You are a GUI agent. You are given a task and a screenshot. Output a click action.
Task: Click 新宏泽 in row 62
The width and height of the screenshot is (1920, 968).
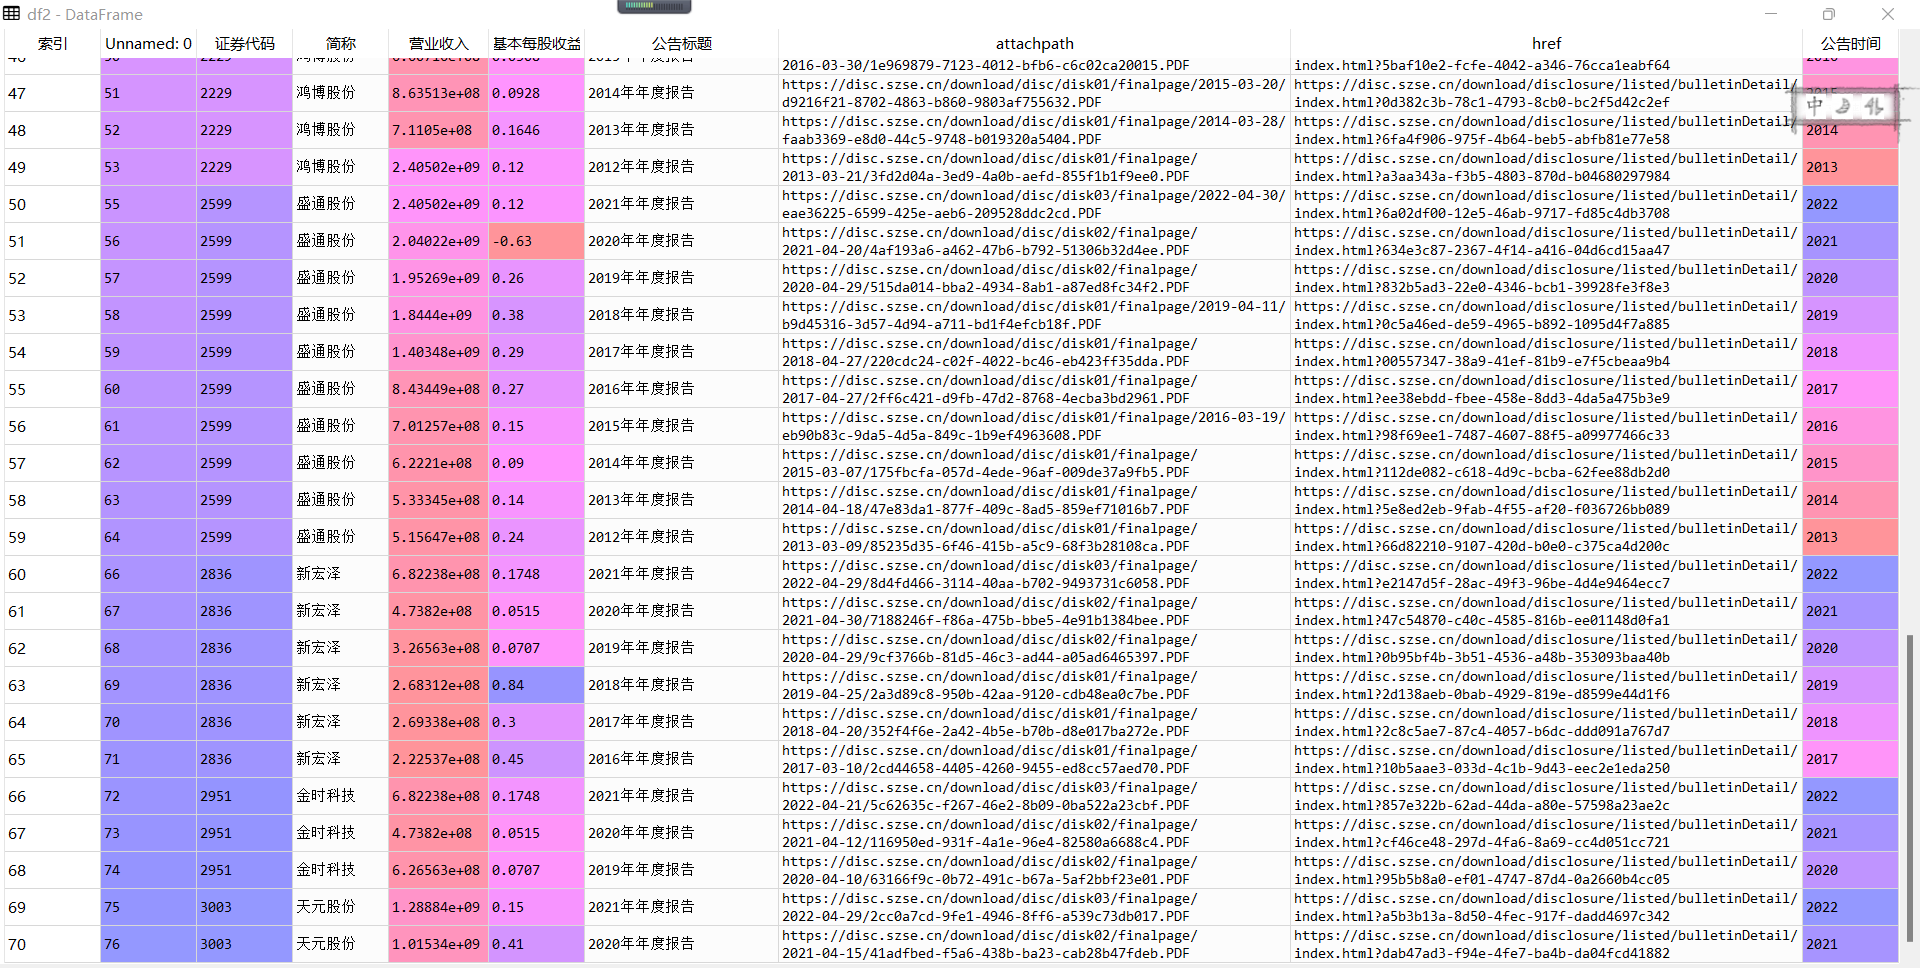pyautogui.click(x=340, y=648)
